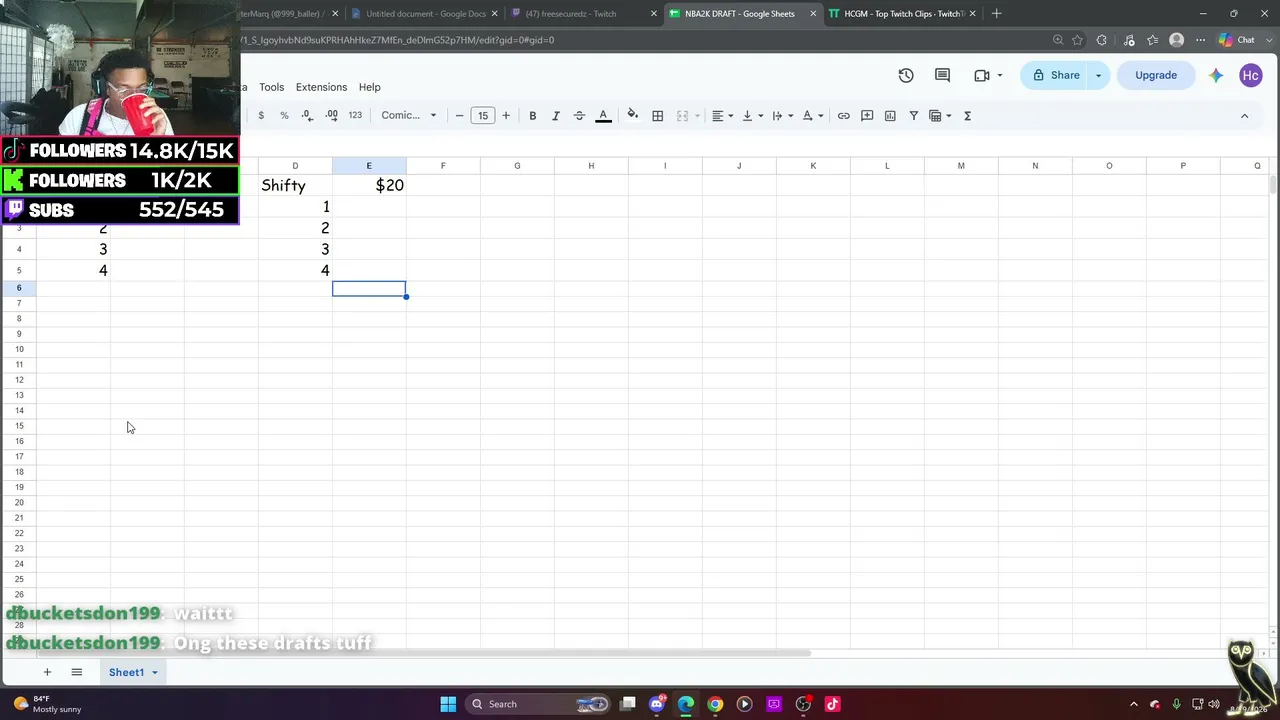
Task: Select row 10 header
Action: tap(19, 349)
